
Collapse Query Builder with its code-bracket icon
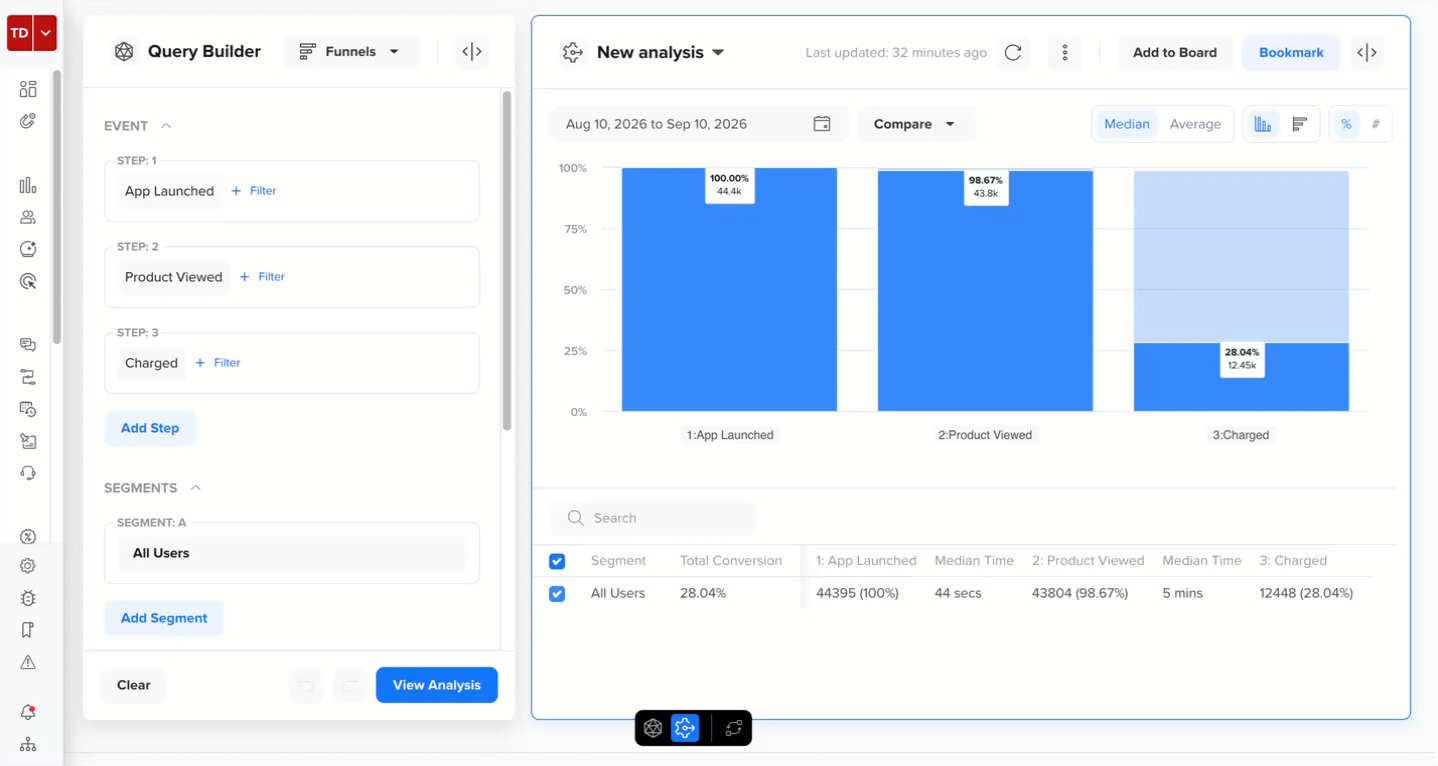(x=472, y=51)
